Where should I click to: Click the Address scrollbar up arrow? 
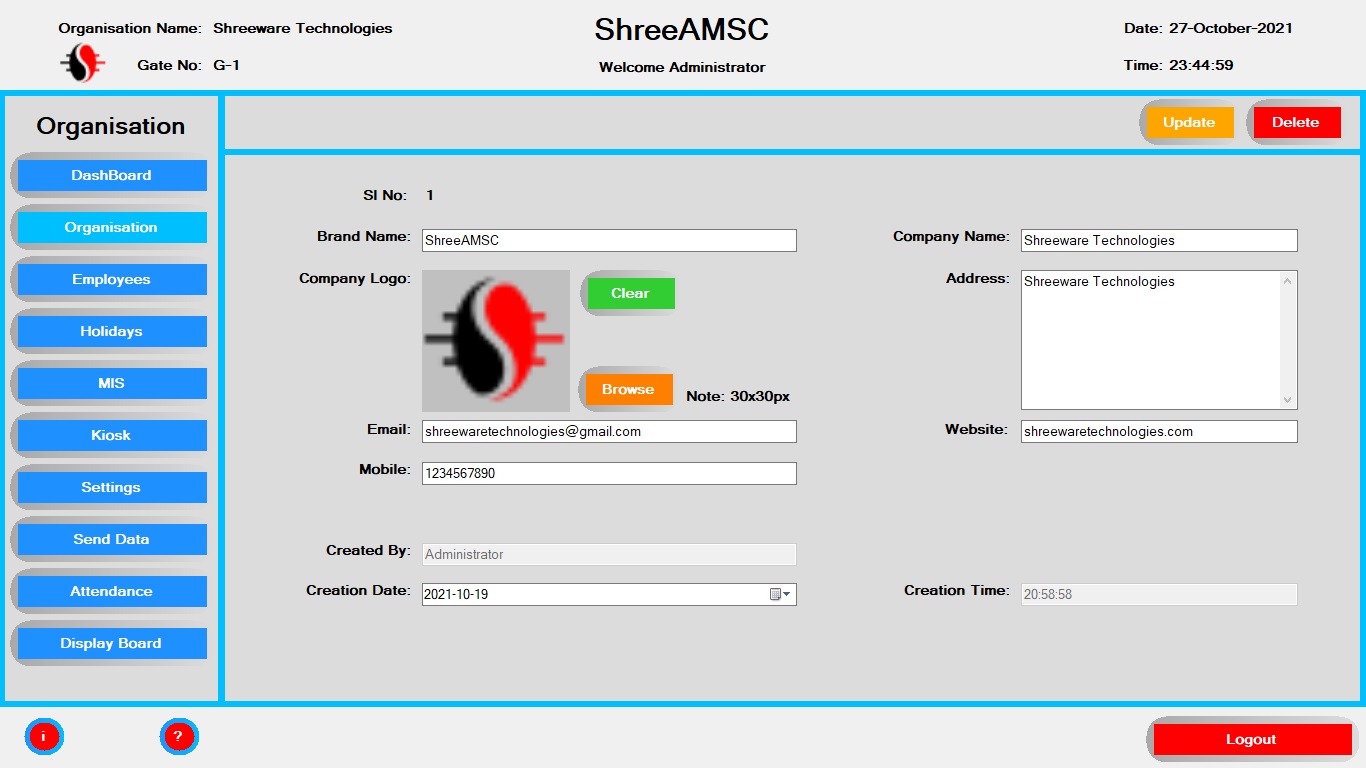[x=1288, y=281]
